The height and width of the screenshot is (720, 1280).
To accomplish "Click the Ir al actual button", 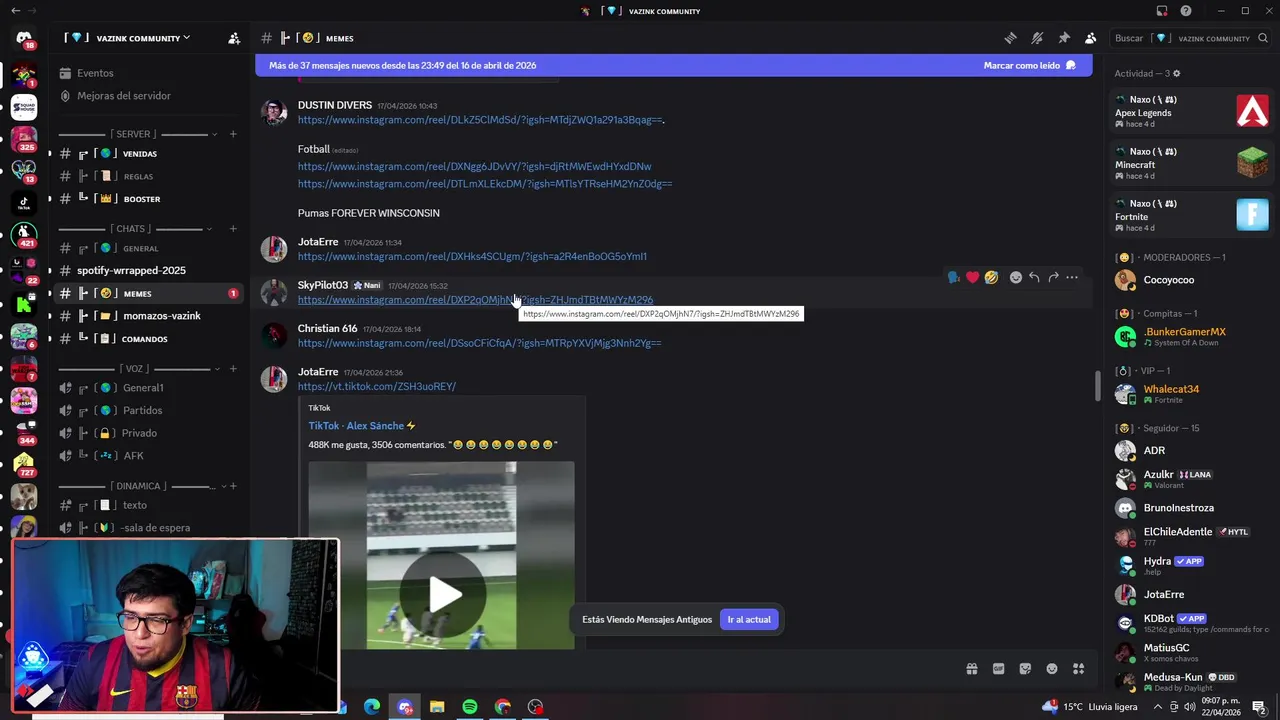I will click(x=749, y=620).
